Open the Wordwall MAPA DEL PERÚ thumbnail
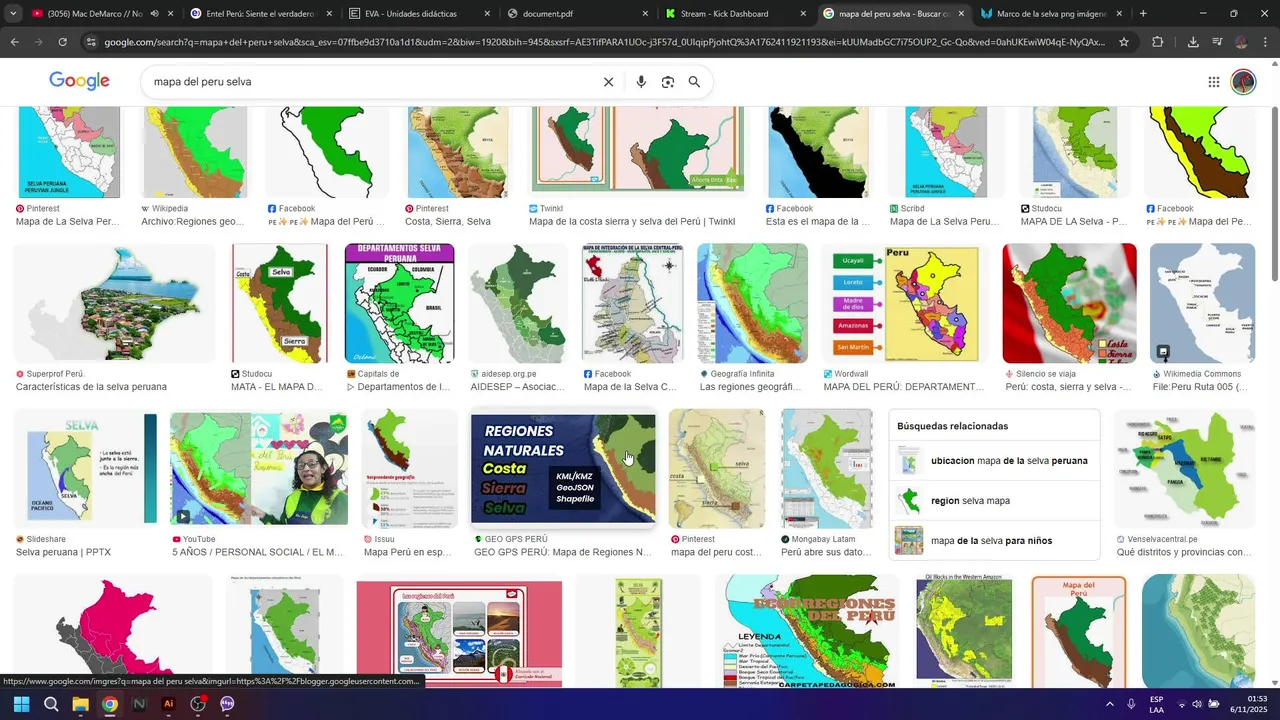1280x720 pixels. tap(904, 303)
